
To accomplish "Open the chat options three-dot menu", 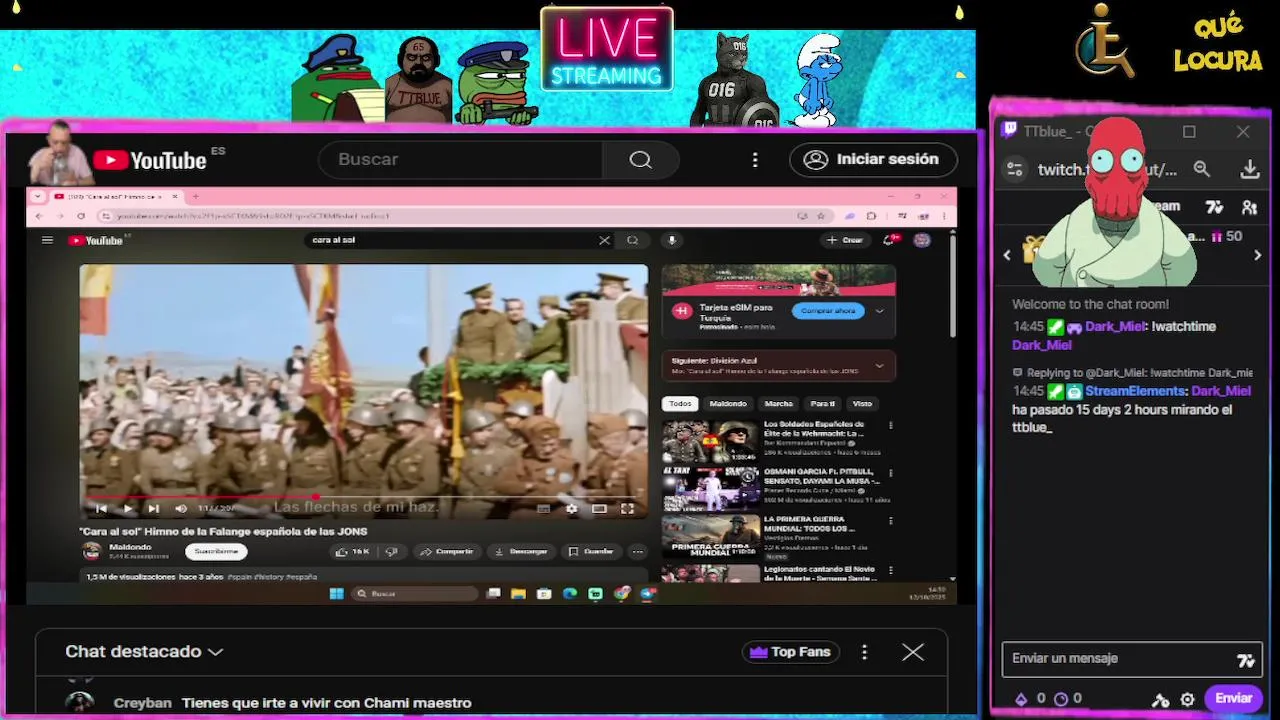I will point(864,652).
